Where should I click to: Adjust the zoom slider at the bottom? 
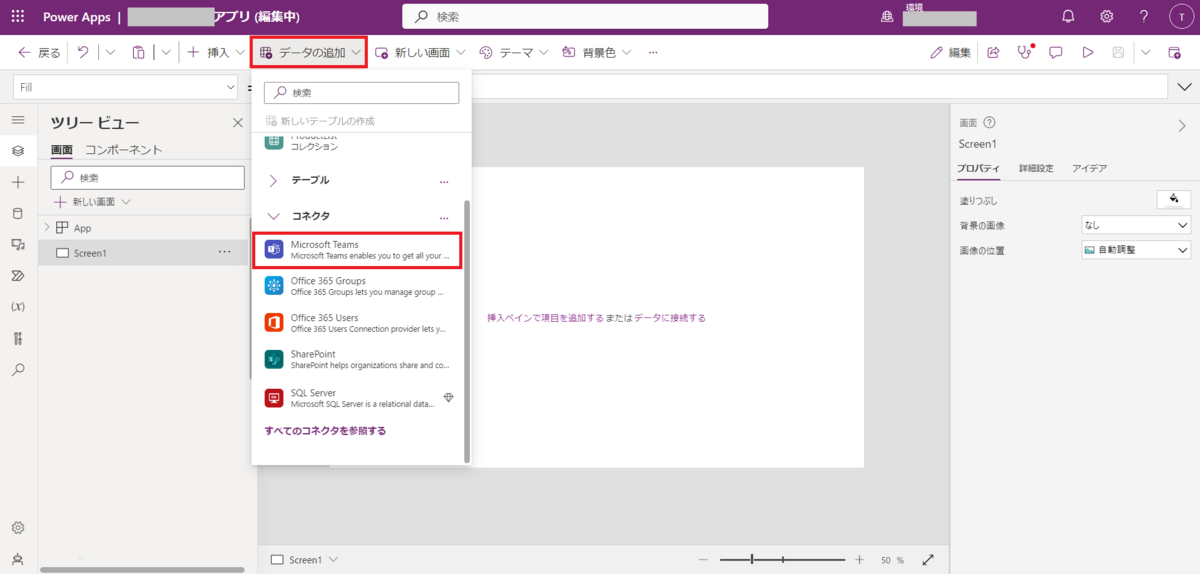point(783,560)
